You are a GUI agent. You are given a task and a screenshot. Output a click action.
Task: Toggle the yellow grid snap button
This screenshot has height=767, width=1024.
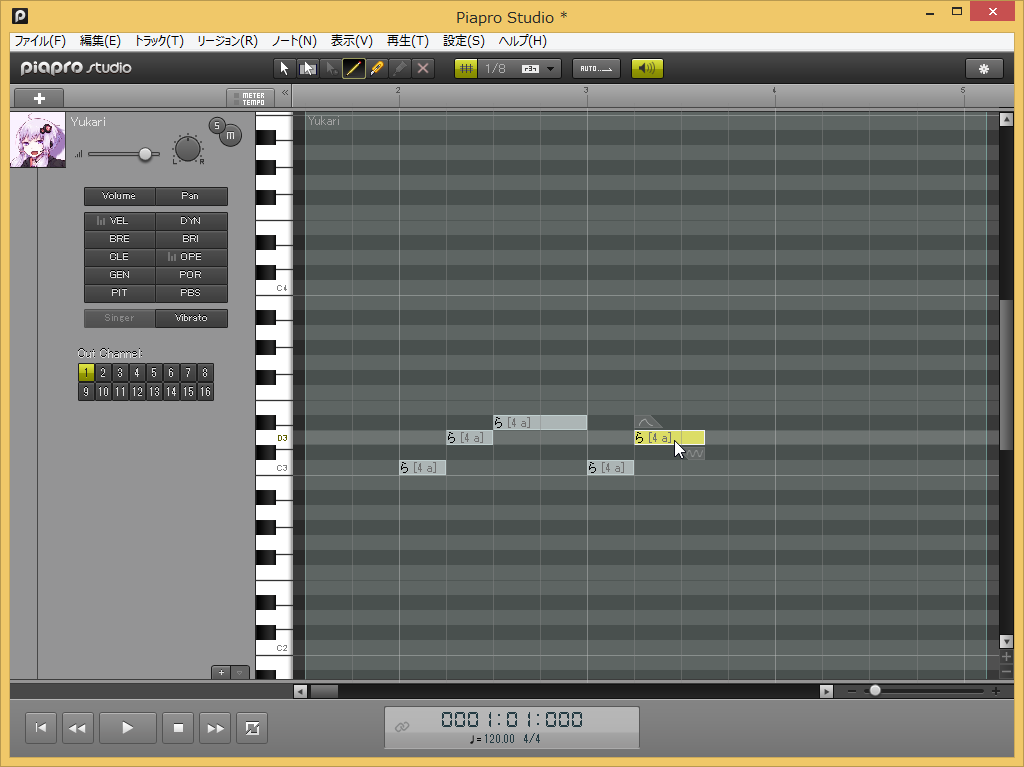coord(466,69)
